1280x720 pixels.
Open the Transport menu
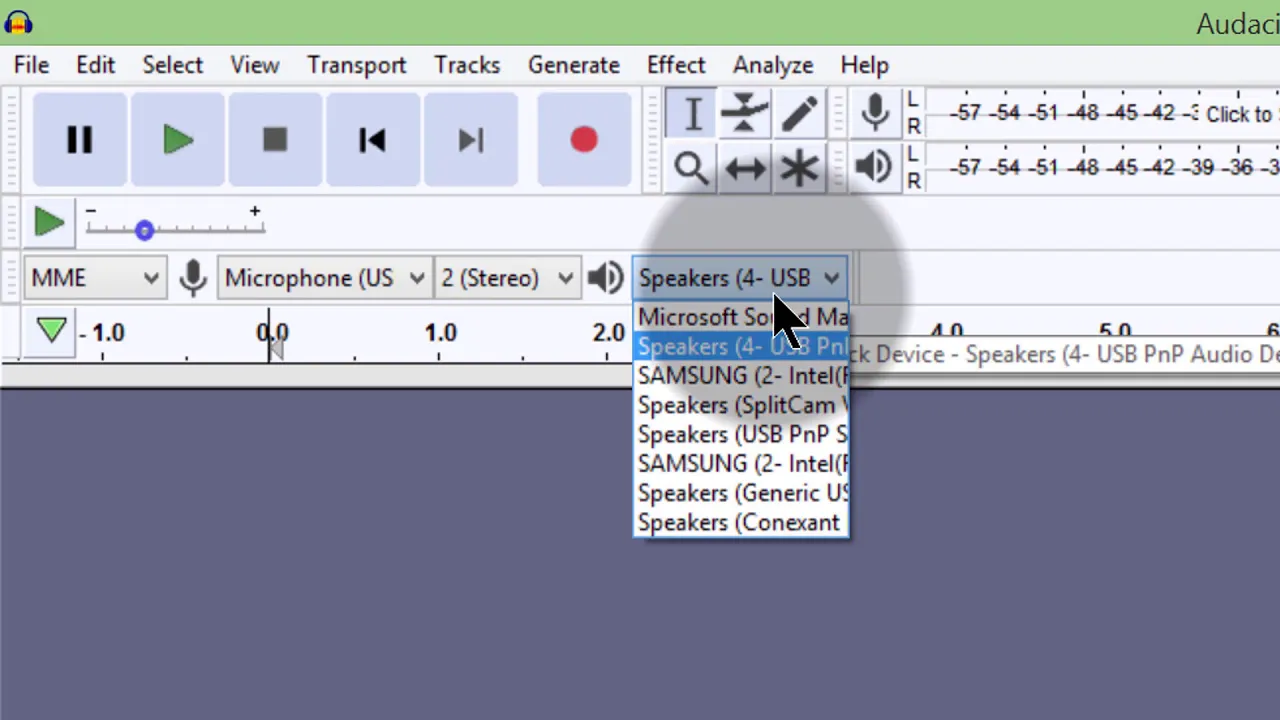coord(356,65)
